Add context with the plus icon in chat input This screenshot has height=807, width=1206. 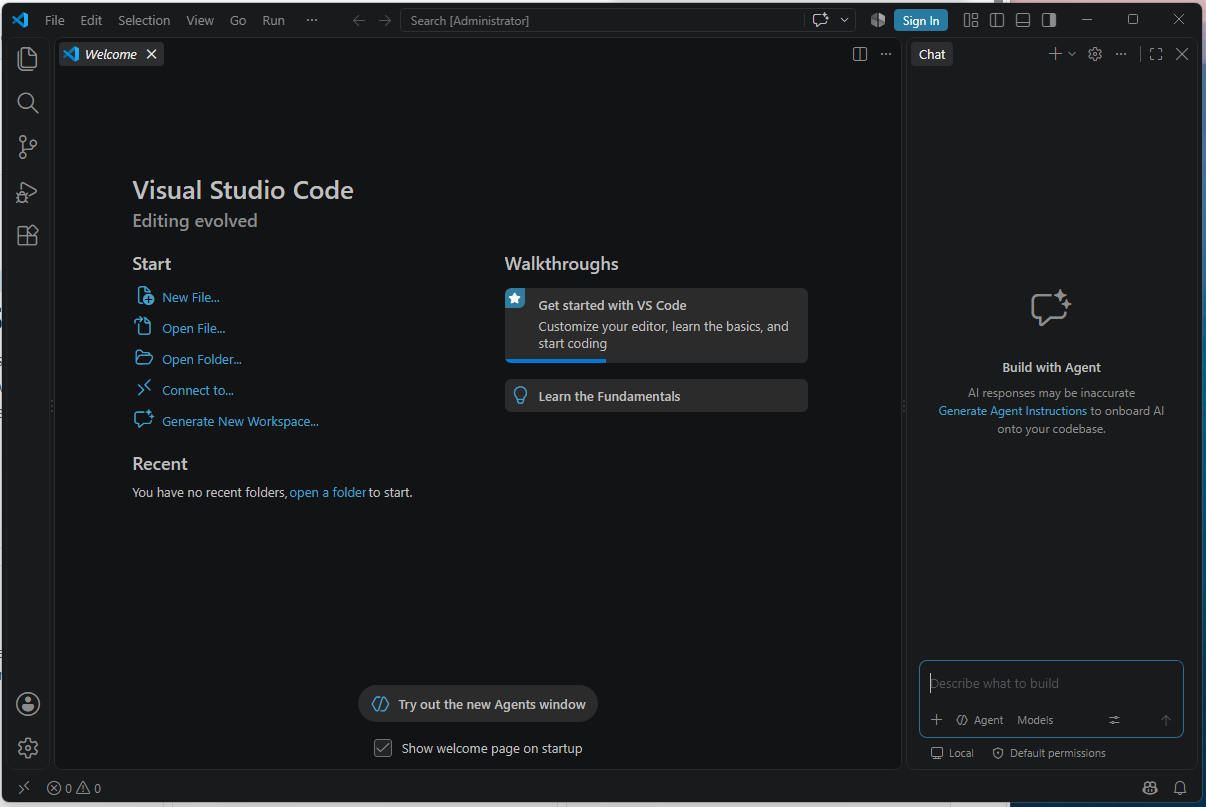pyautogui.click(x=937, y=720)
